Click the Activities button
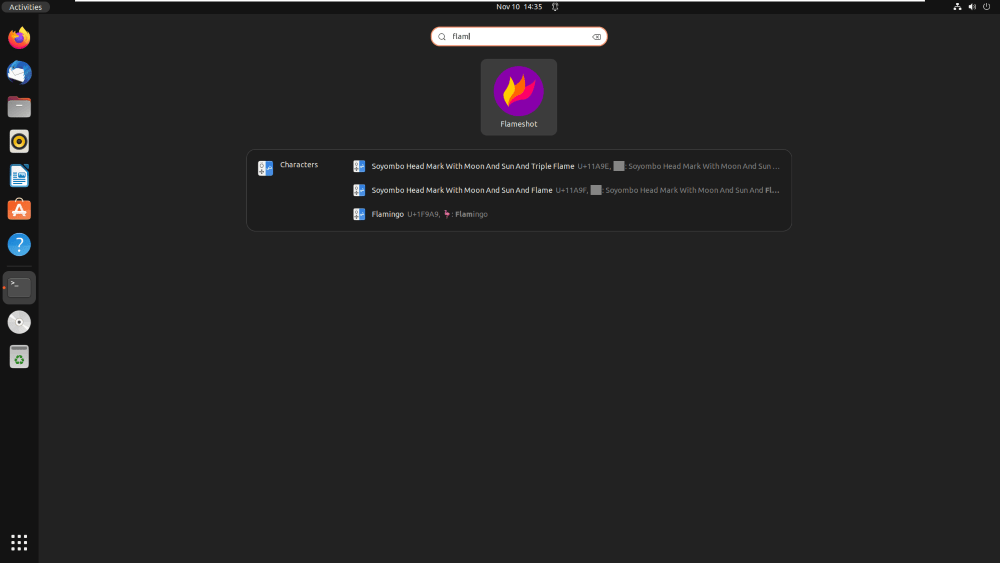This screenshot has height=563, width=1000. point(25,7)
